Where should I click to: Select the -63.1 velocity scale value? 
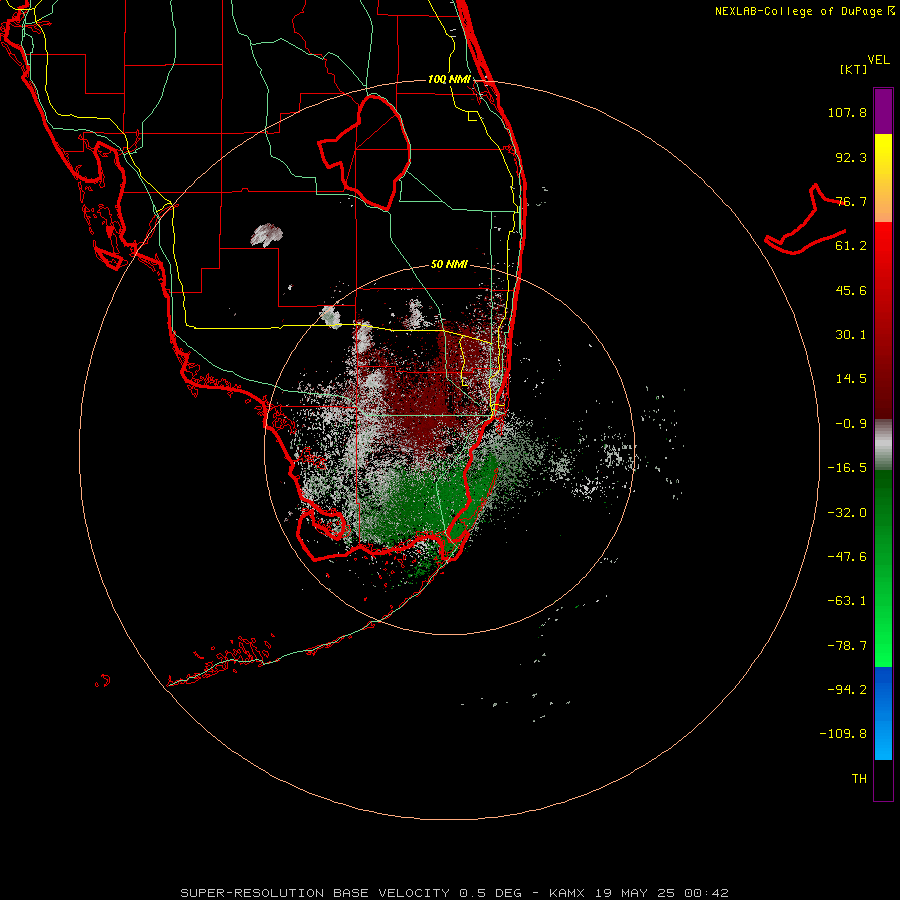click(847, 601)
